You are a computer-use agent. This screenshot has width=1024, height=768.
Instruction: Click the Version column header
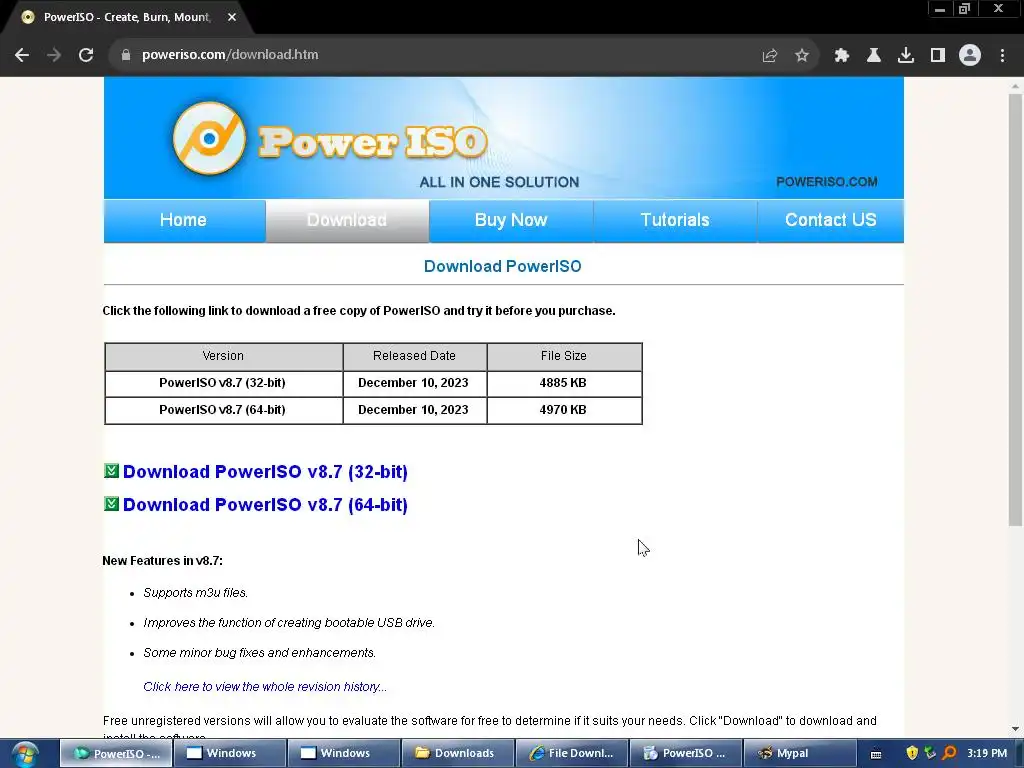223,357
